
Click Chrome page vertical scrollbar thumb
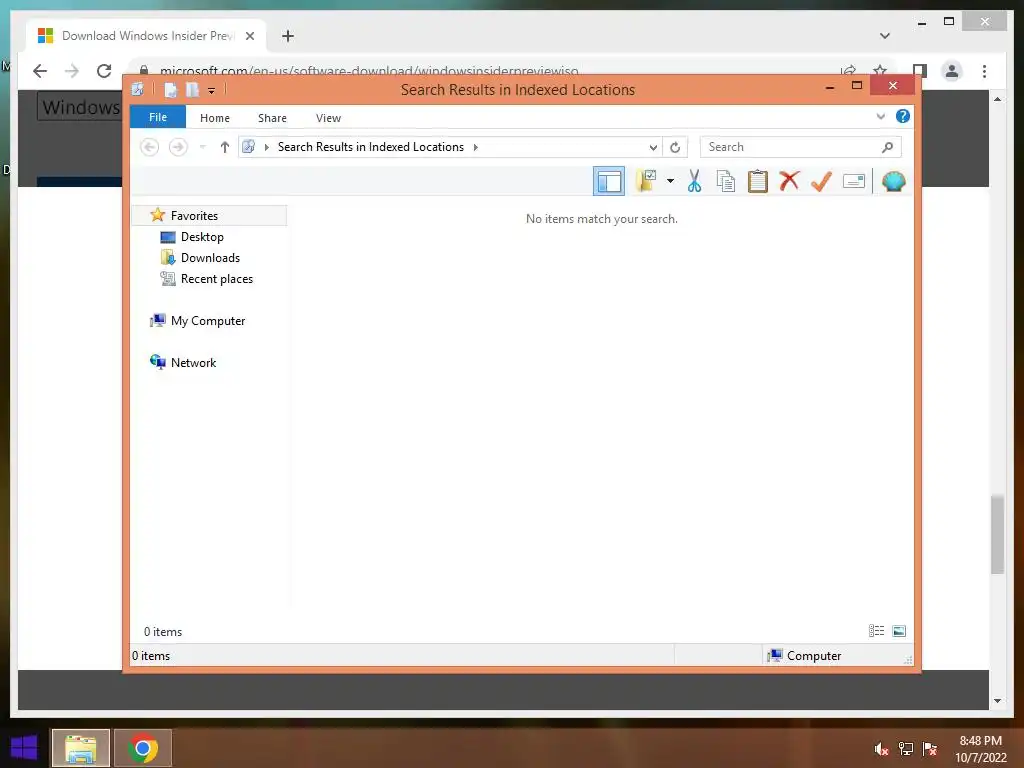(997, 534)
